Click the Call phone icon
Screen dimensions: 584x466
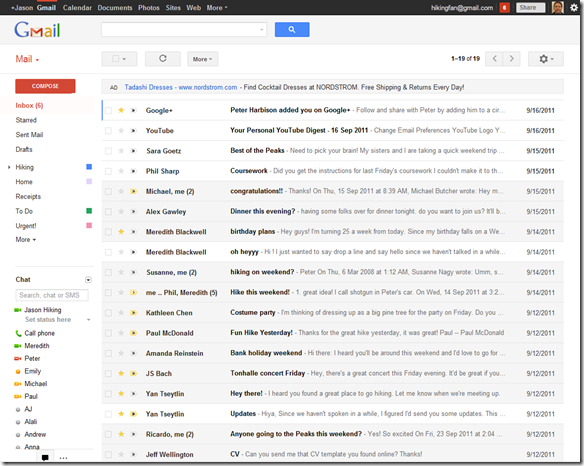point(18,333)
